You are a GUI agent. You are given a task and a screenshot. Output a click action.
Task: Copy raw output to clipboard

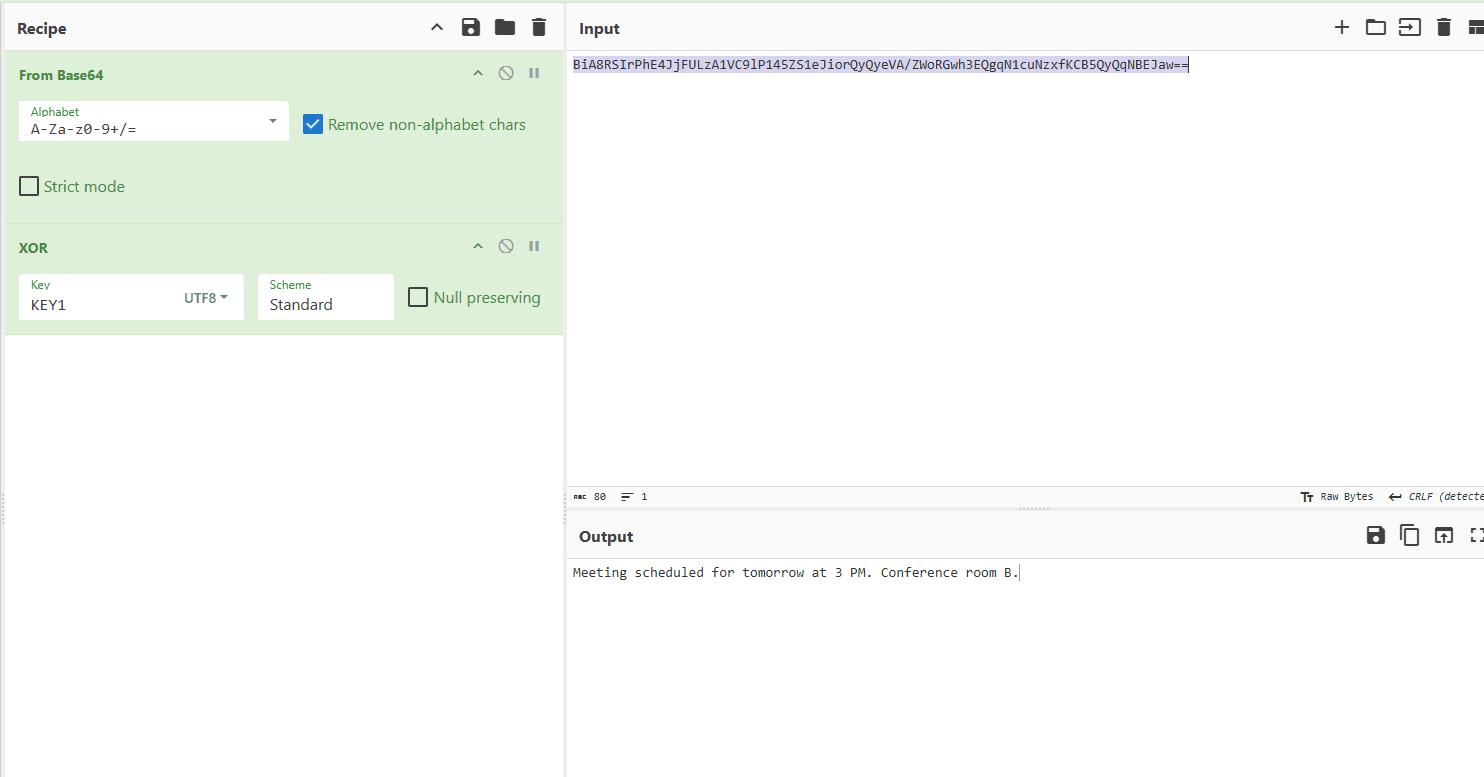click(1409, 536)
